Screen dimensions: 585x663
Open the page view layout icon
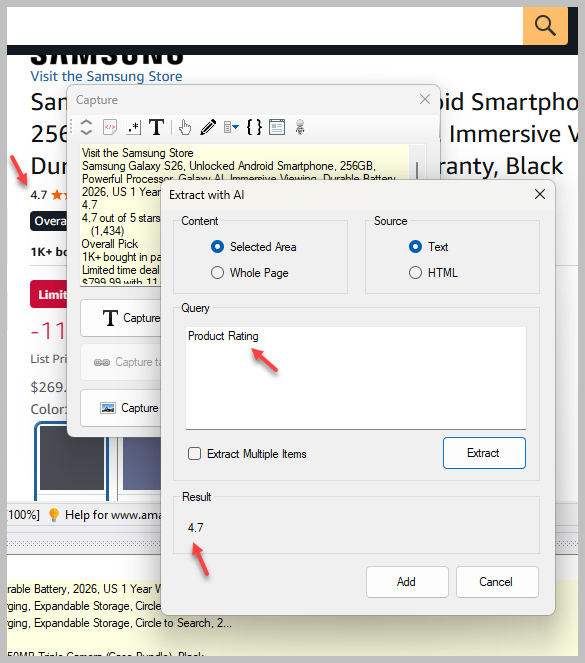click(x=277, y=127)
